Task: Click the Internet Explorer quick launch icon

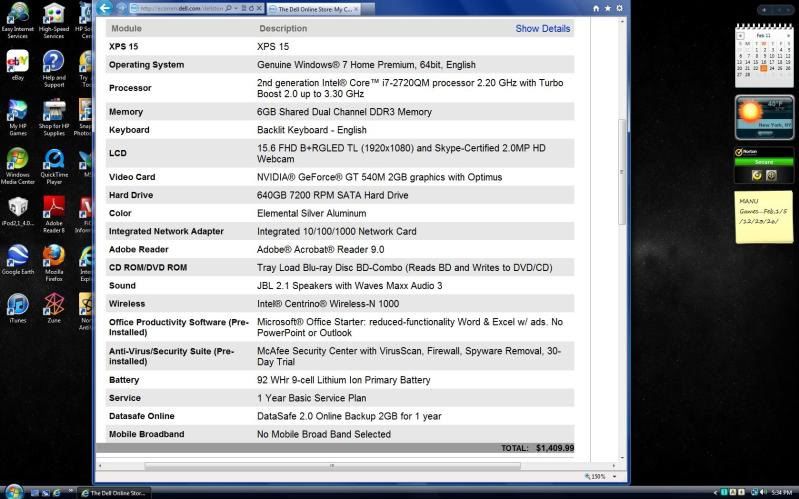Action: coord(57,492)
